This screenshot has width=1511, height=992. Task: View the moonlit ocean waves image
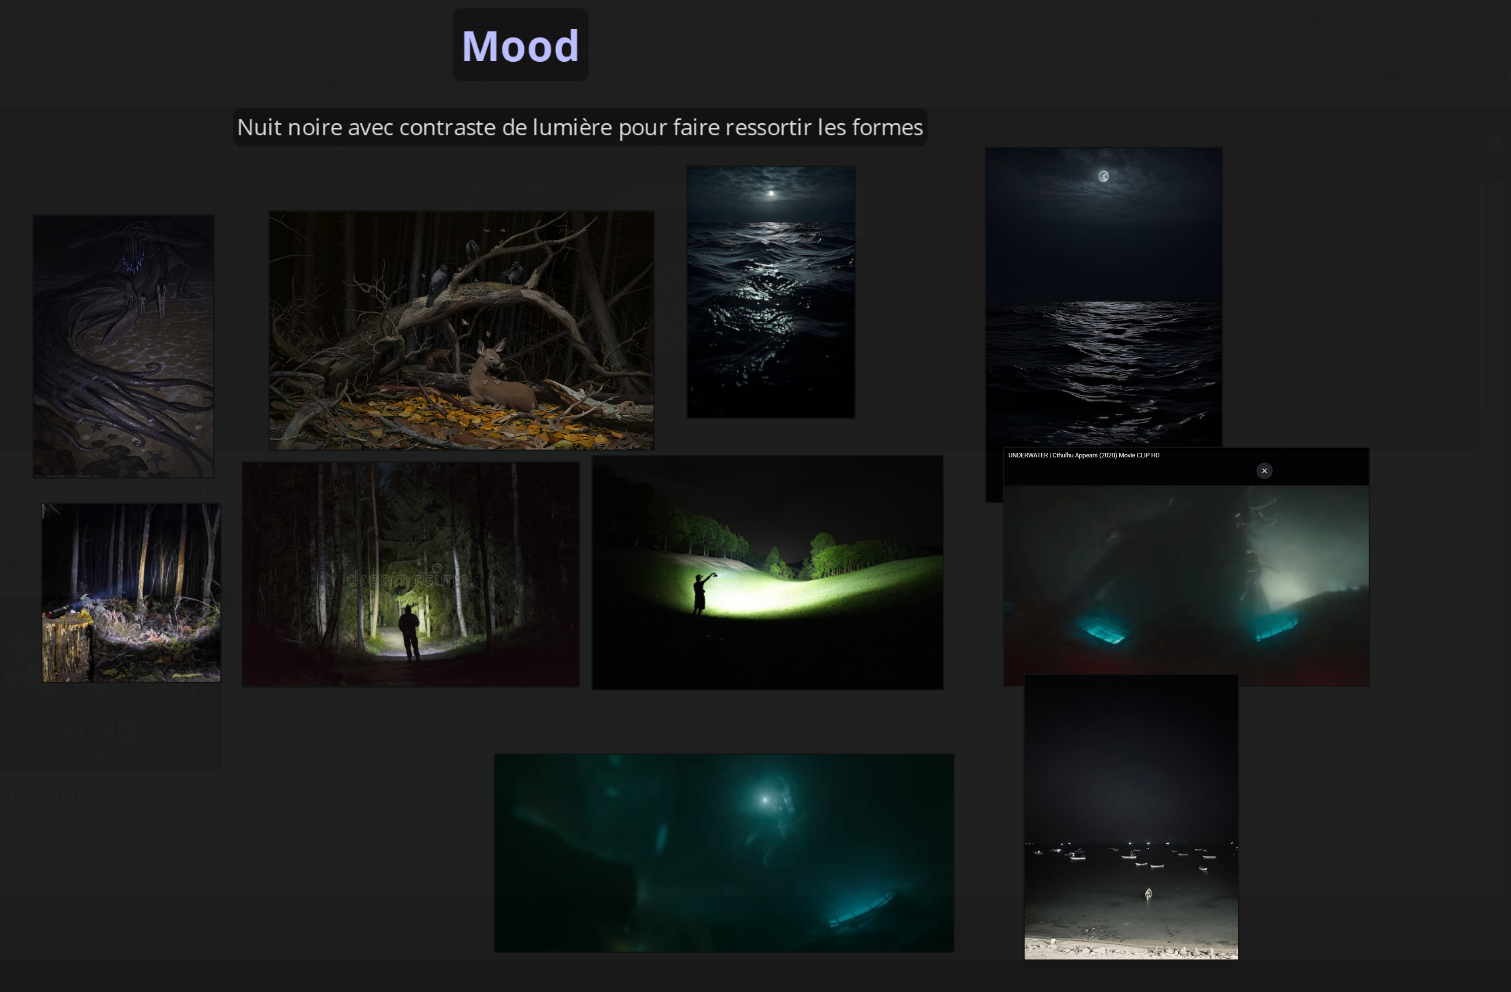tap(770, 291)
